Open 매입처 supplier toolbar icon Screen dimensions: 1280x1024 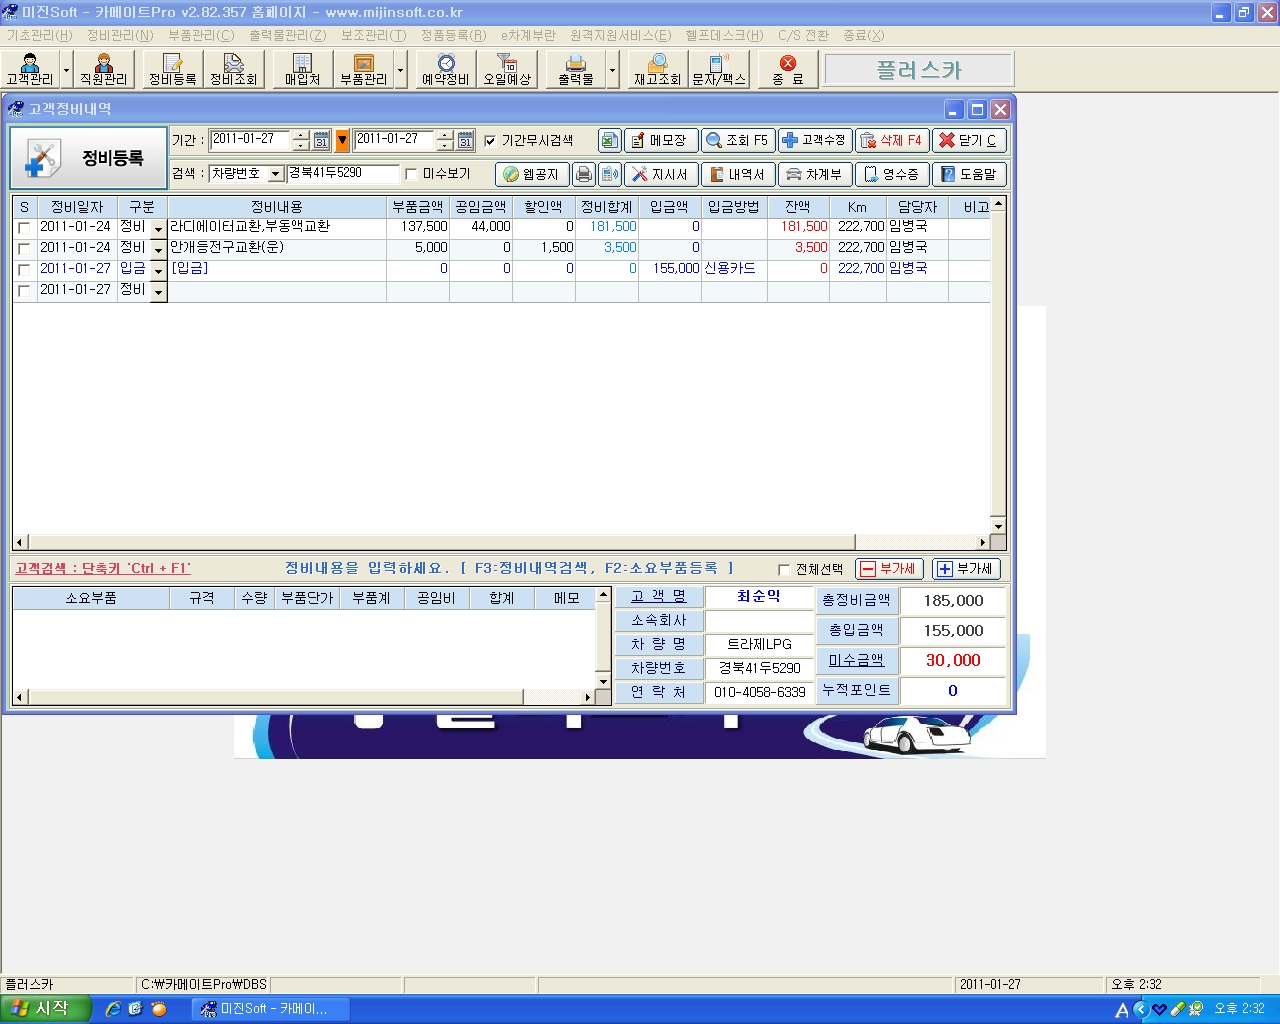click(302, 70)
